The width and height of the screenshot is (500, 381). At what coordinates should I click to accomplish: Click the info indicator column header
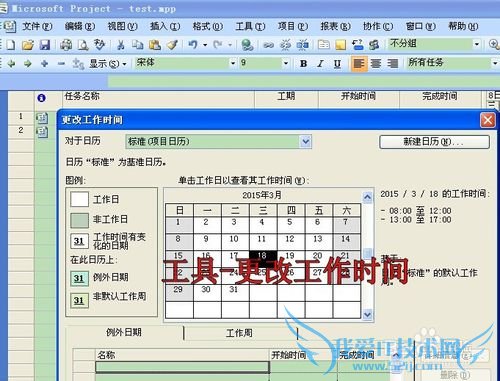tap(41, 98)
